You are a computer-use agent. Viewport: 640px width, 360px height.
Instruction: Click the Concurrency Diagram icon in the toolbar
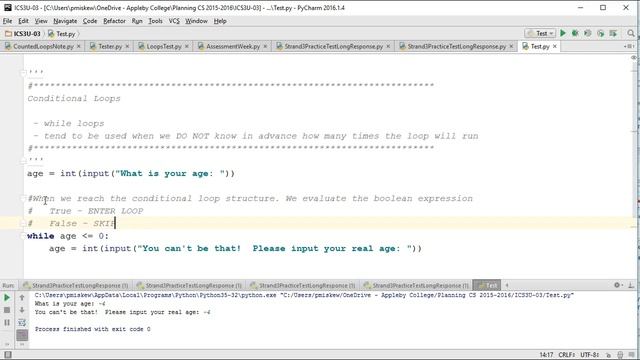[613, 33]
